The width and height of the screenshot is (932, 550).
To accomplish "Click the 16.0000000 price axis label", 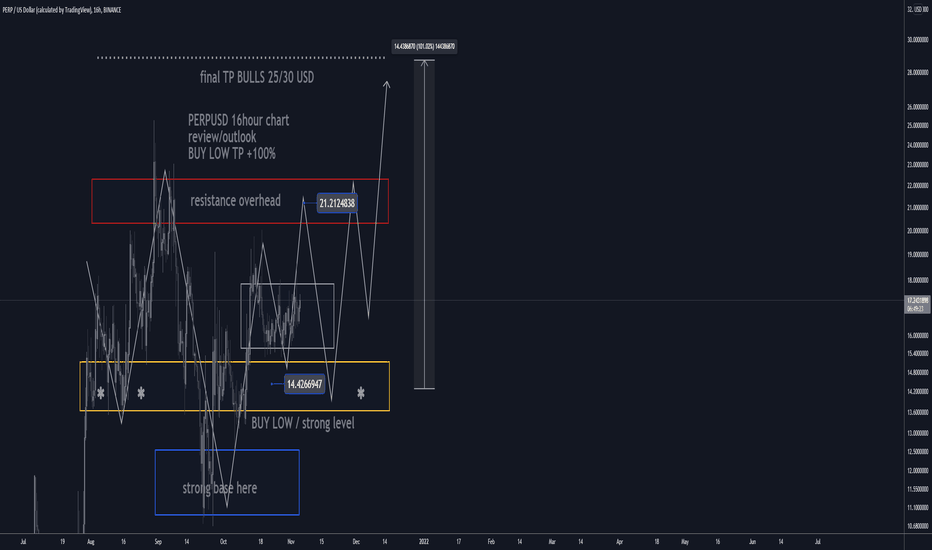I will click(918, 335).
